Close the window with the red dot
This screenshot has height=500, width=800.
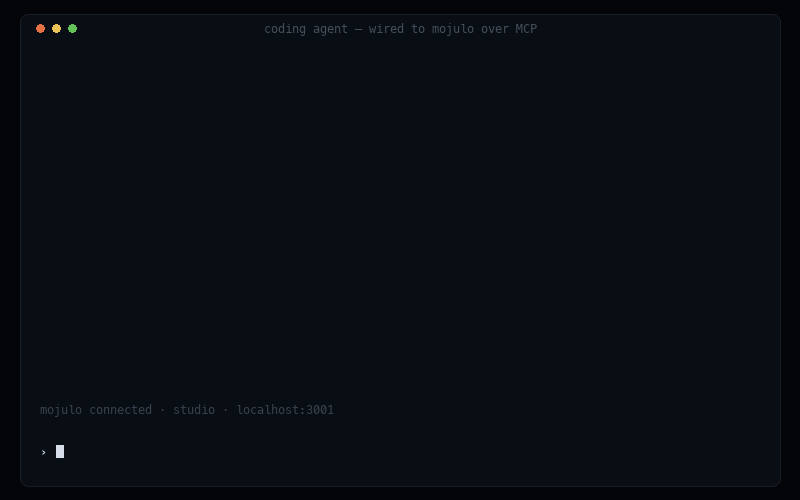coord(40,29)
